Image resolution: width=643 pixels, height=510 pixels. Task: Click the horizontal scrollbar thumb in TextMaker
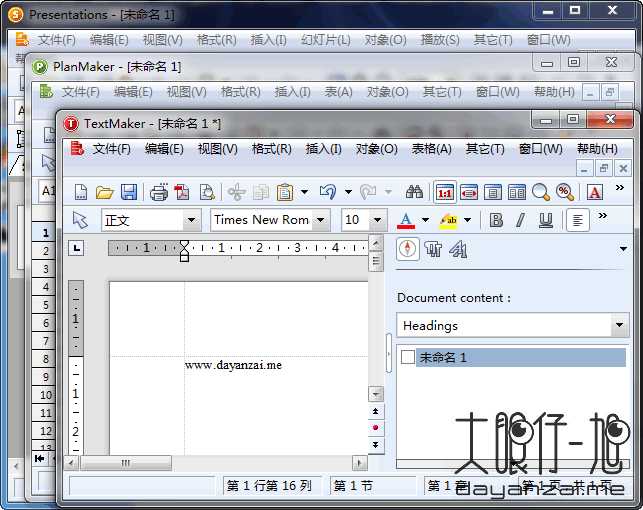pos(126,463)
